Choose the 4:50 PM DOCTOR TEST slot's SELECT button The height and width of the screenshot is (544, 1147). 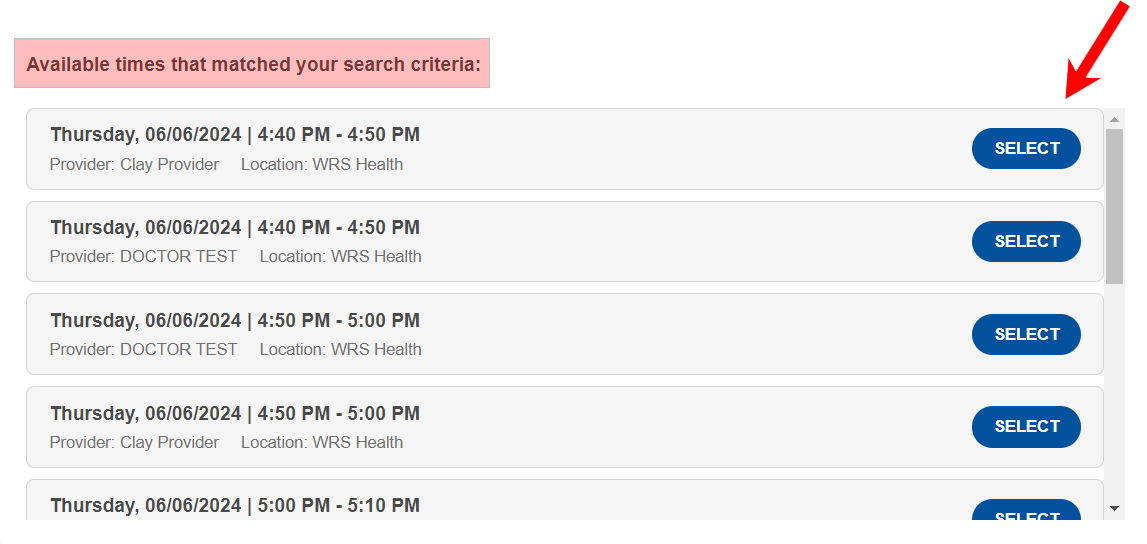1026,334
